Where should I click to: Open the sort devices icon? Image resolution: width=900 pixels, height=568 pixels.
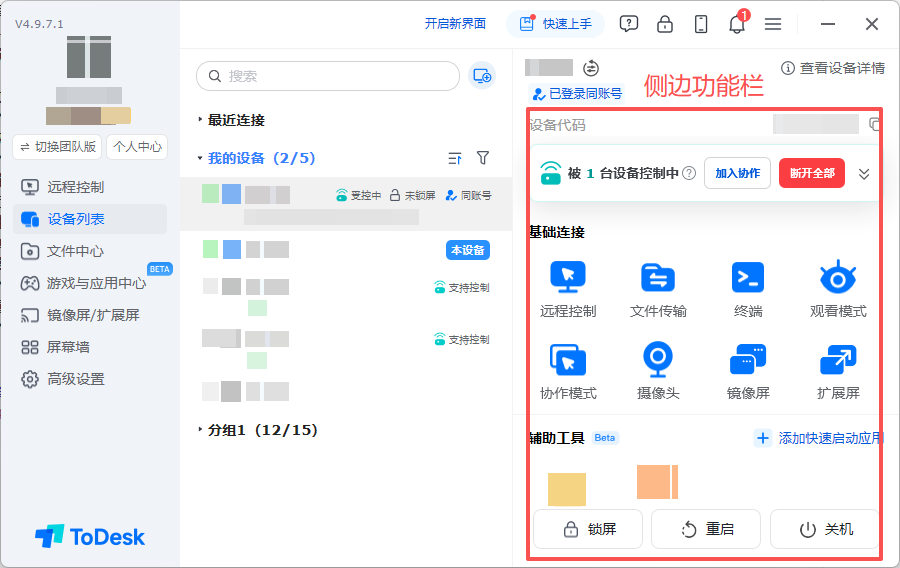(455, 158)
